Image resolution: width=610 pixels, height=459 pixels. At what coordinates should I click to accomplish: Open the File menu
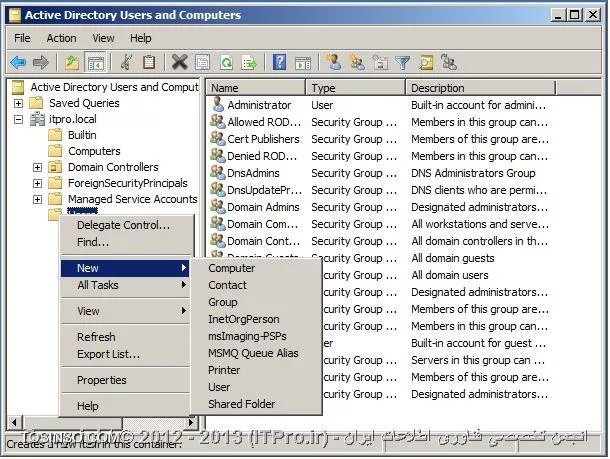coord(22,38)
